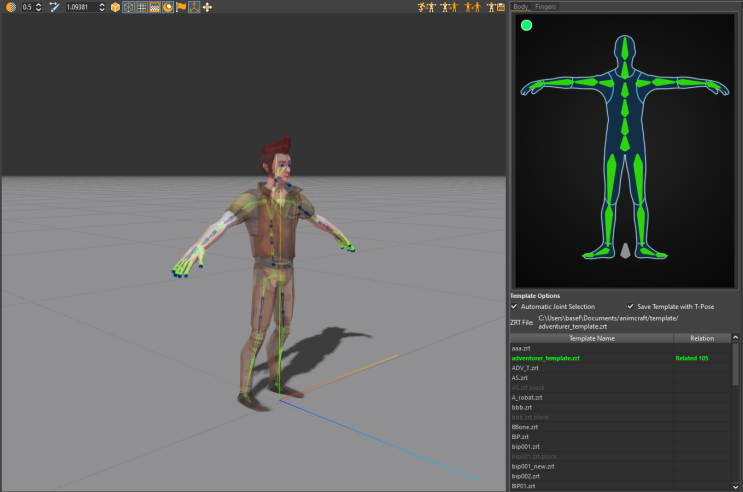743x492 pixels.
Task: Switch to the Fingers tab
Action: coord(546,6)
